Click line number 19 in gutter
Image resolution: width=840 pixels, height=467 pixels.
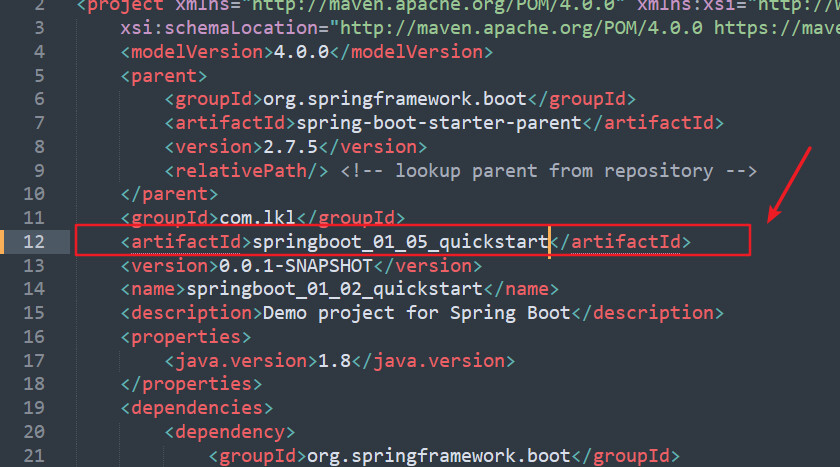[x=34, y=408]
